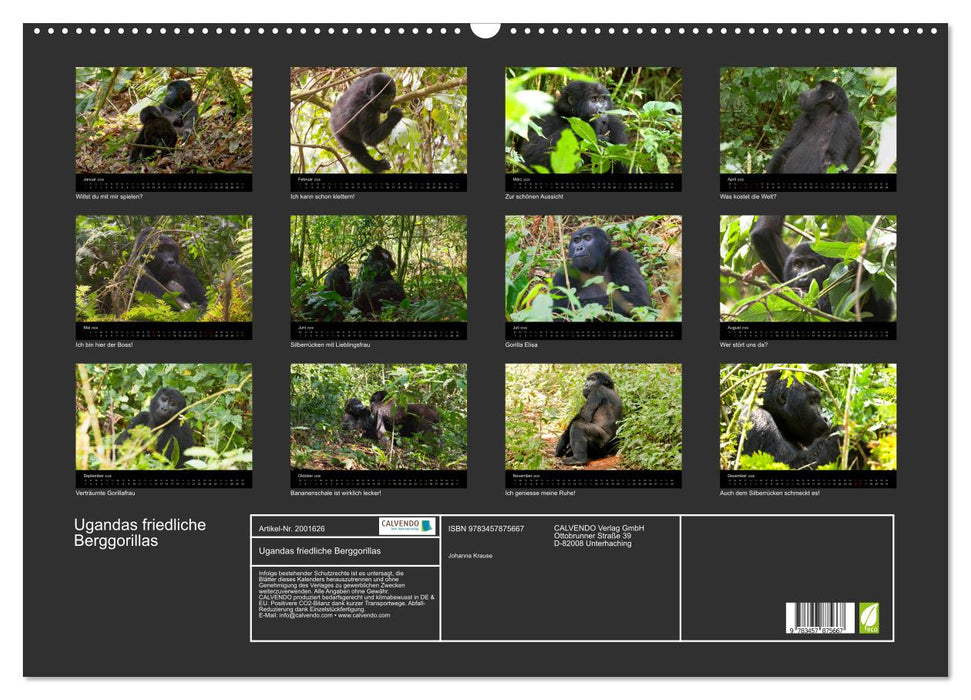The height and width of the screenshot is (700, 971).
Task: Select the 'Was kostet die Welt?' photo
Action: [x=808, y=121]
